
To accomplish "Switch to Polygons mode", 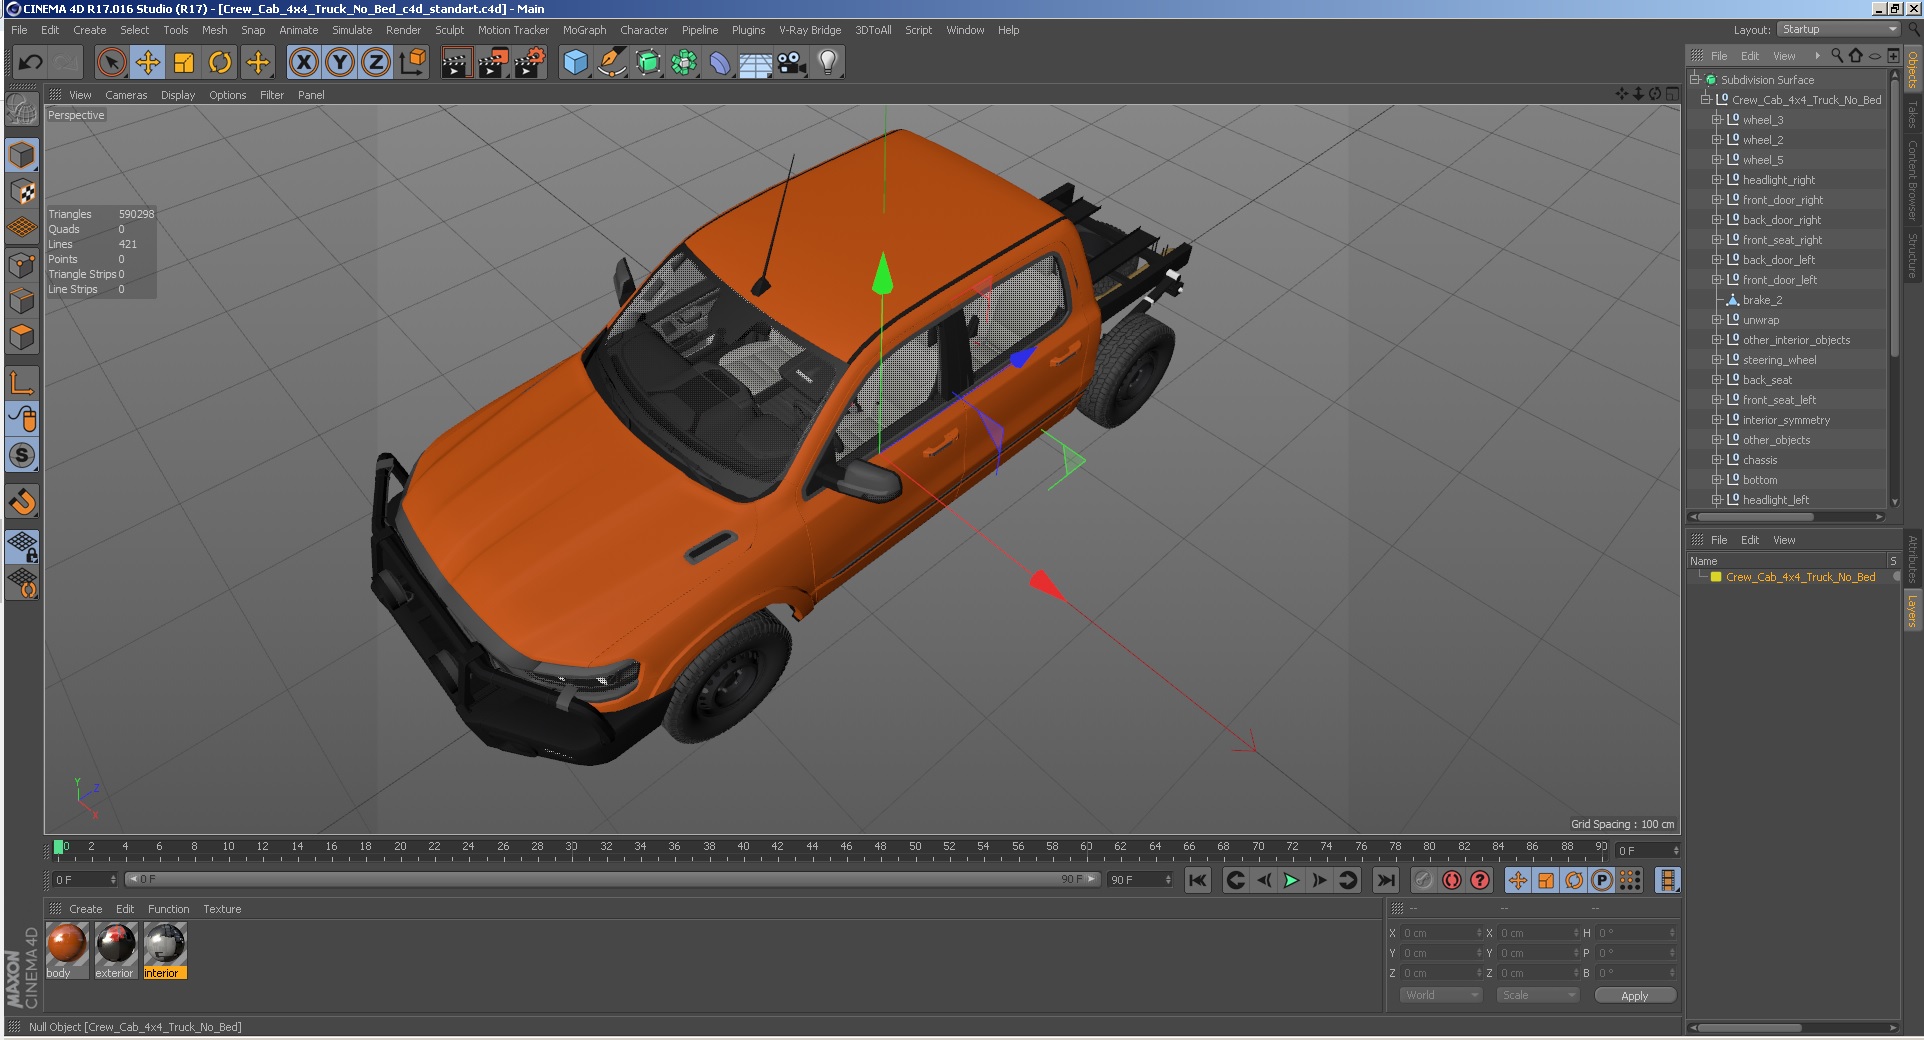I will [x=22, y=337].
